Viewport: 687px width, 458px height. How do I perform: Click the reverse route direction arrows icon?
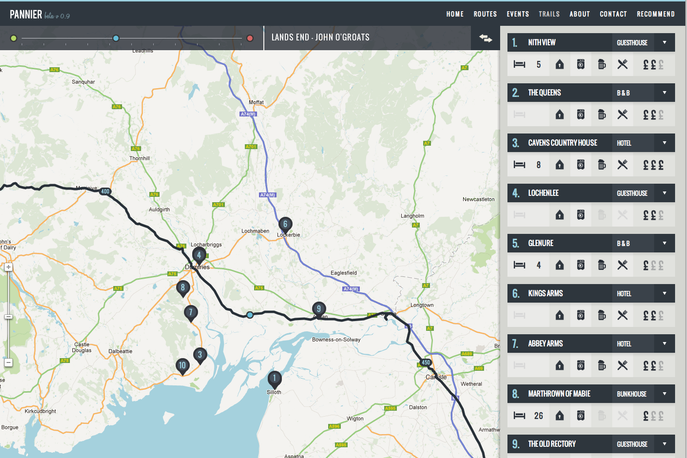tap(486, 38)
